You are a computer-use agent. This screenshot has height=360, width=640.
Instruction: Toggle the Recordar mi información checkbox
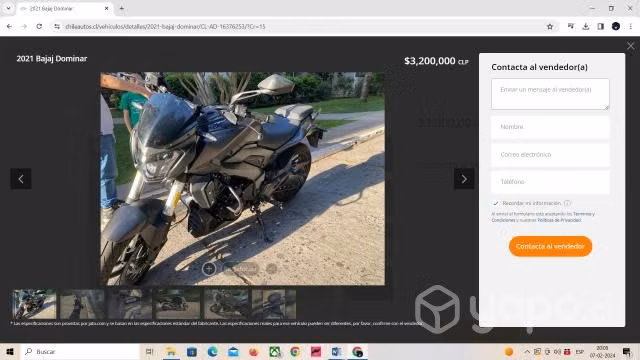click(x=496, y=203)
